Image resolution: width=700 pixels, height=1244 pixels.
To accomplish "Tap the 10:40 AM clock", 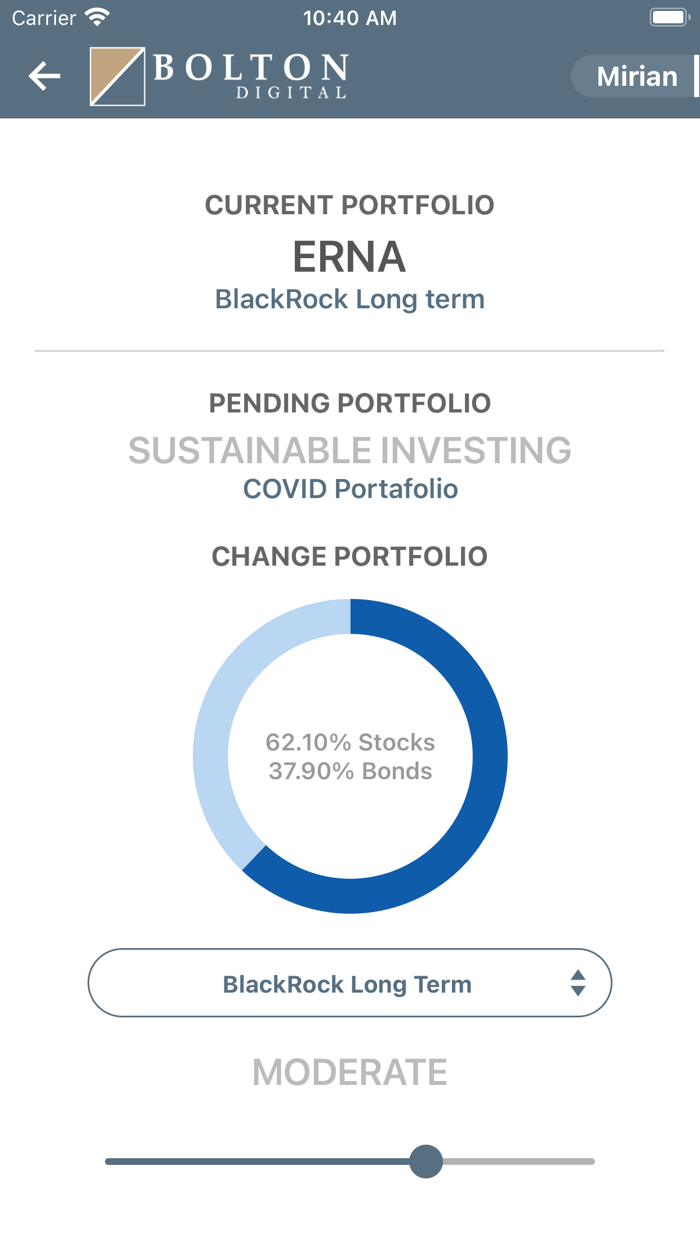I will tap(349, 18).
